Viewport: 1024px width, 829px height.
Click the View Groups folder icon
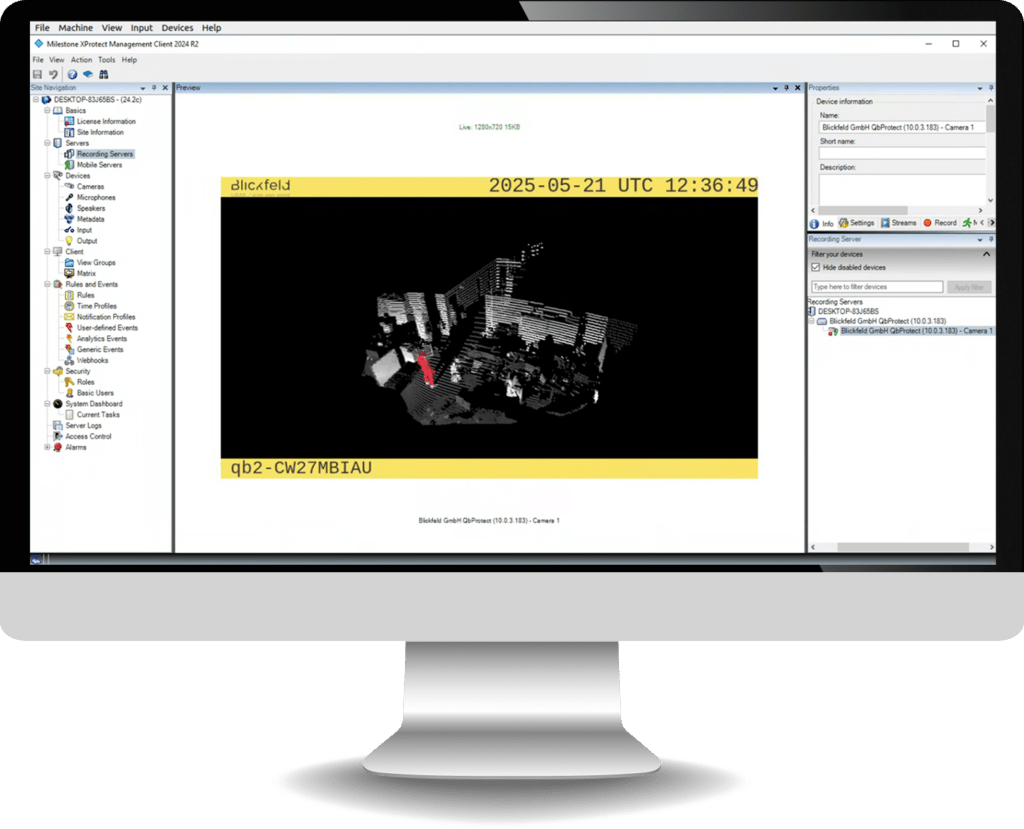click(x=69, y=263)
